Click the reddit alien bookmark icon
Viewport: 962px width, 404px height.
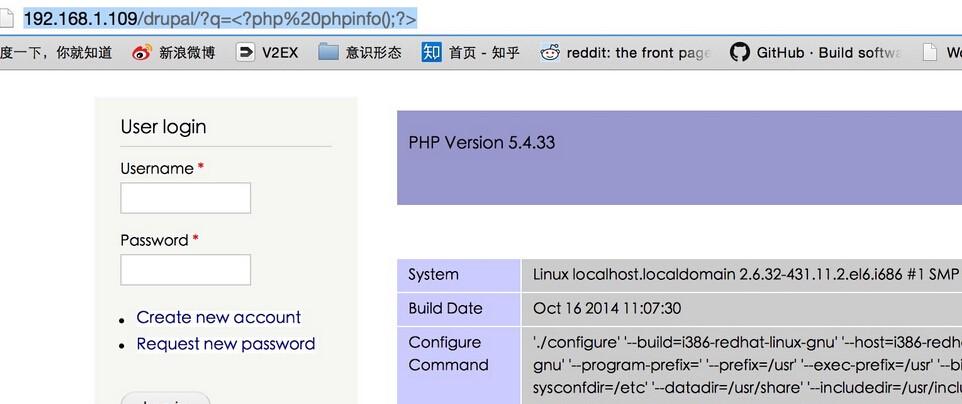tap(549, 53)
